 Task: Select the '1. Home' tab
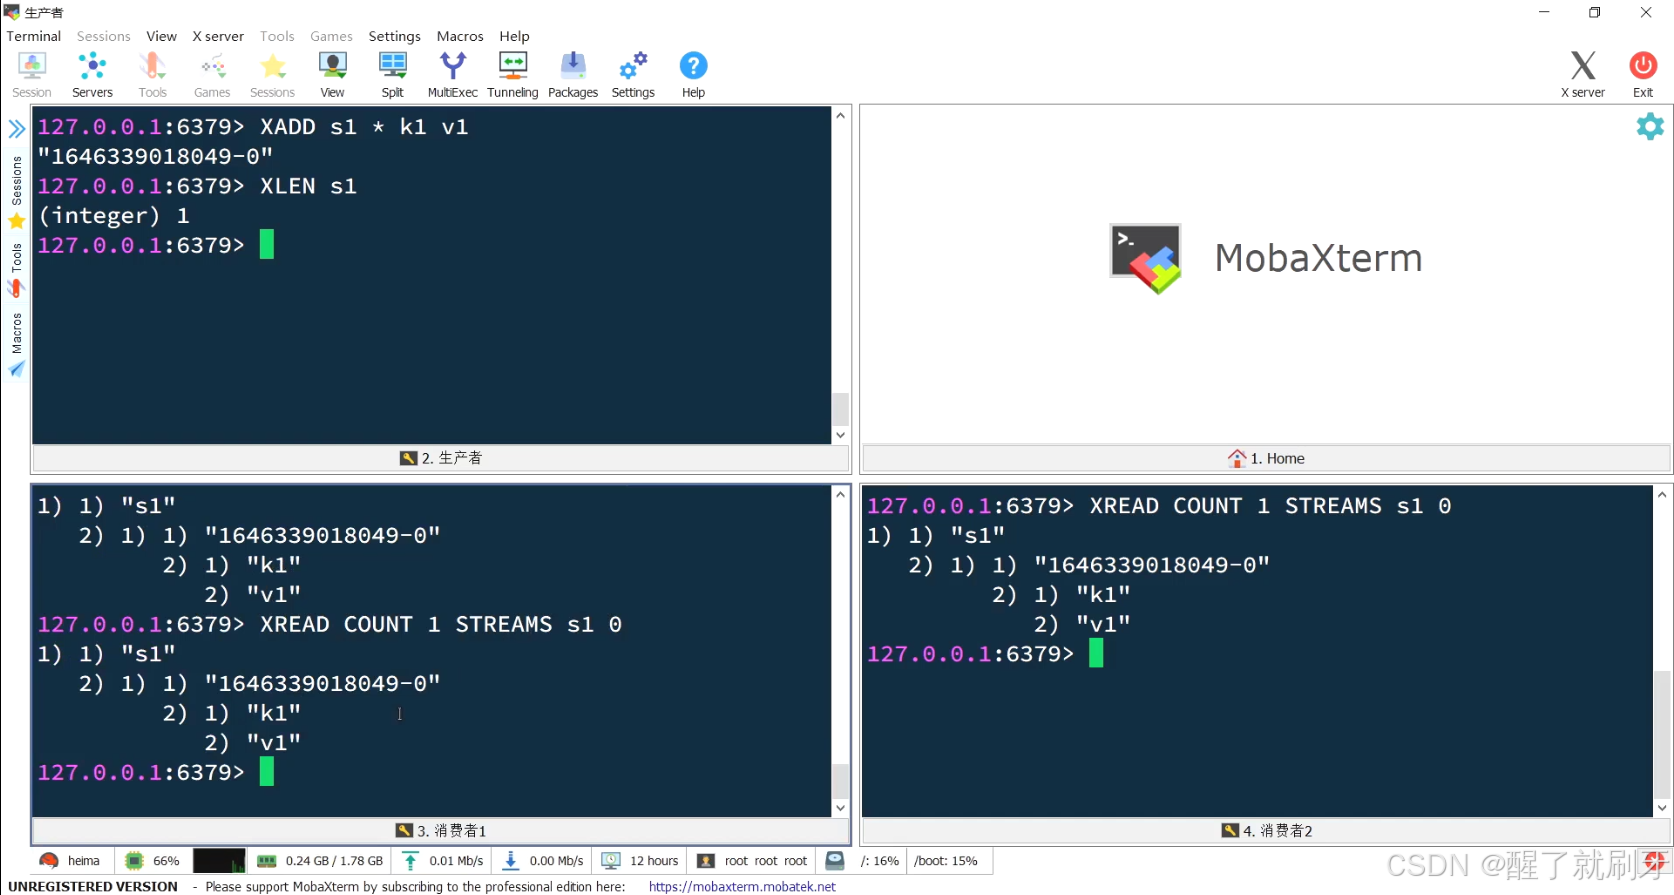[1267, 458]
